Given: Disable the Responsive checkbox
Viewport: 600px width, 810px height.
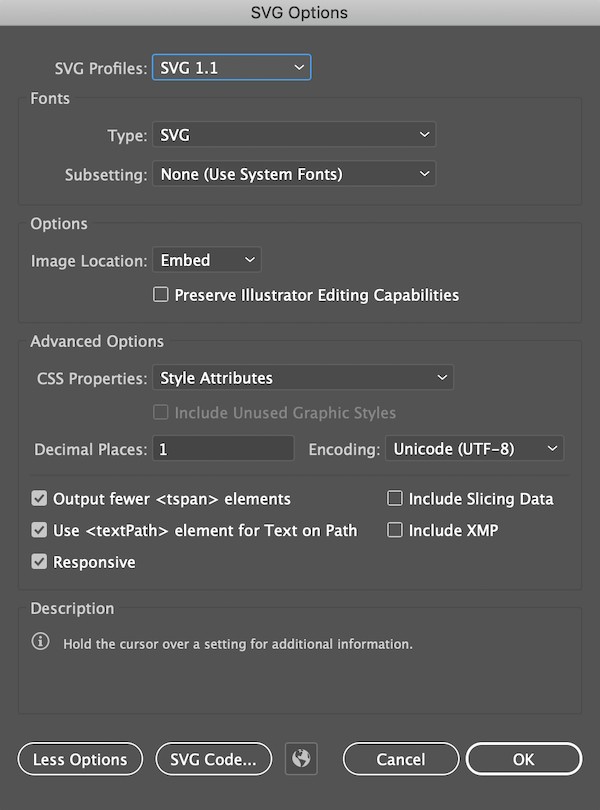Looking at the screenshot, I should [40, 562].
